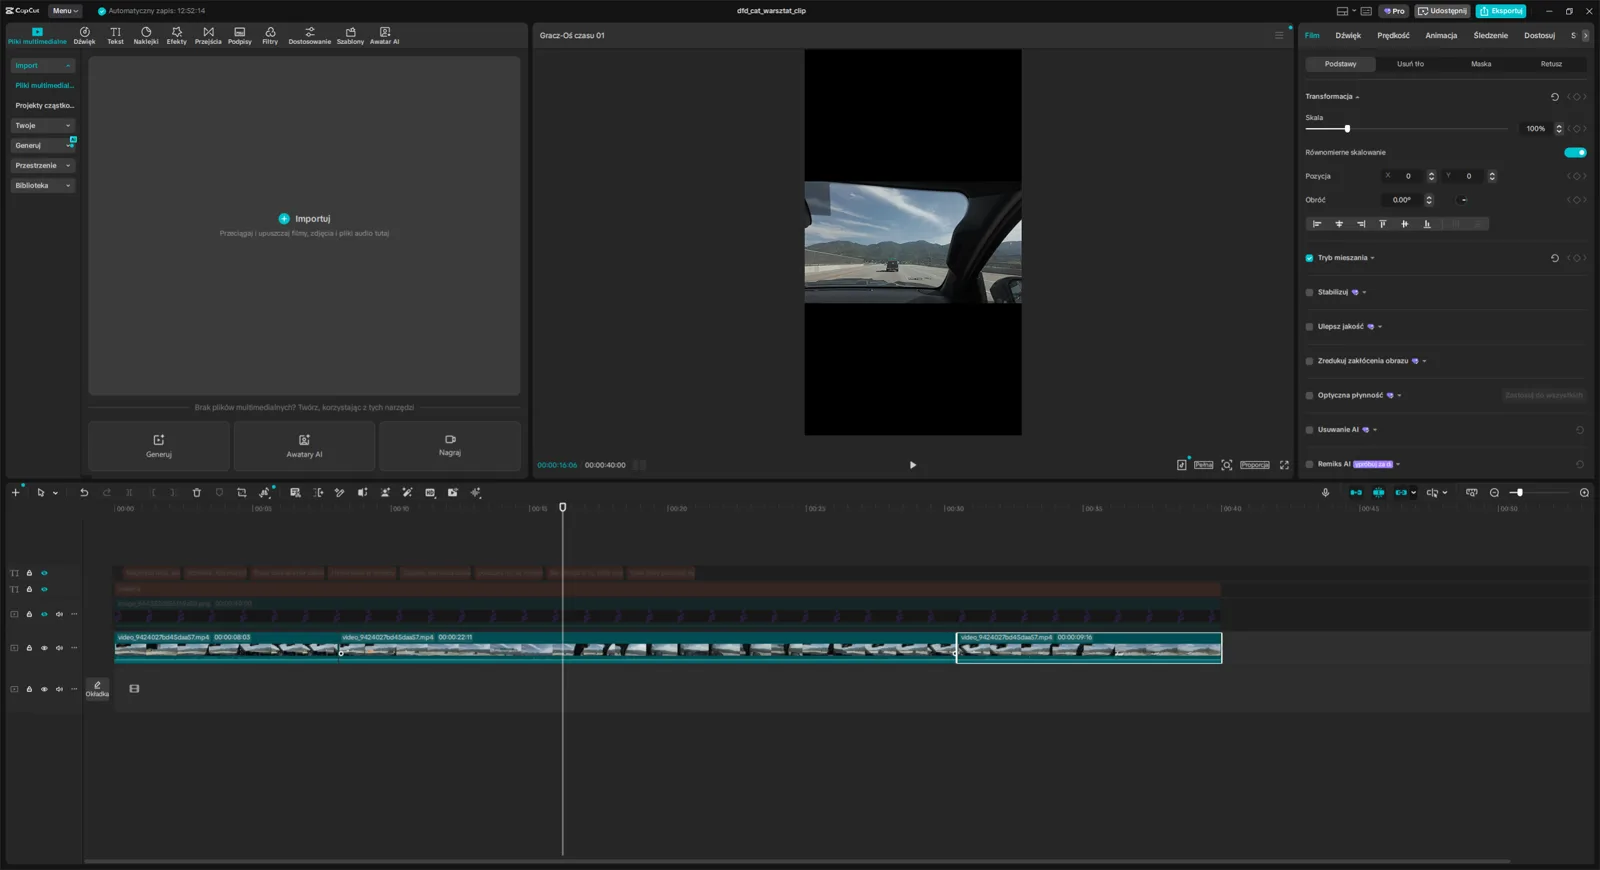Hide the main video track with eye icon
This screenshot has height=870, width=1600.
[44, 648]
